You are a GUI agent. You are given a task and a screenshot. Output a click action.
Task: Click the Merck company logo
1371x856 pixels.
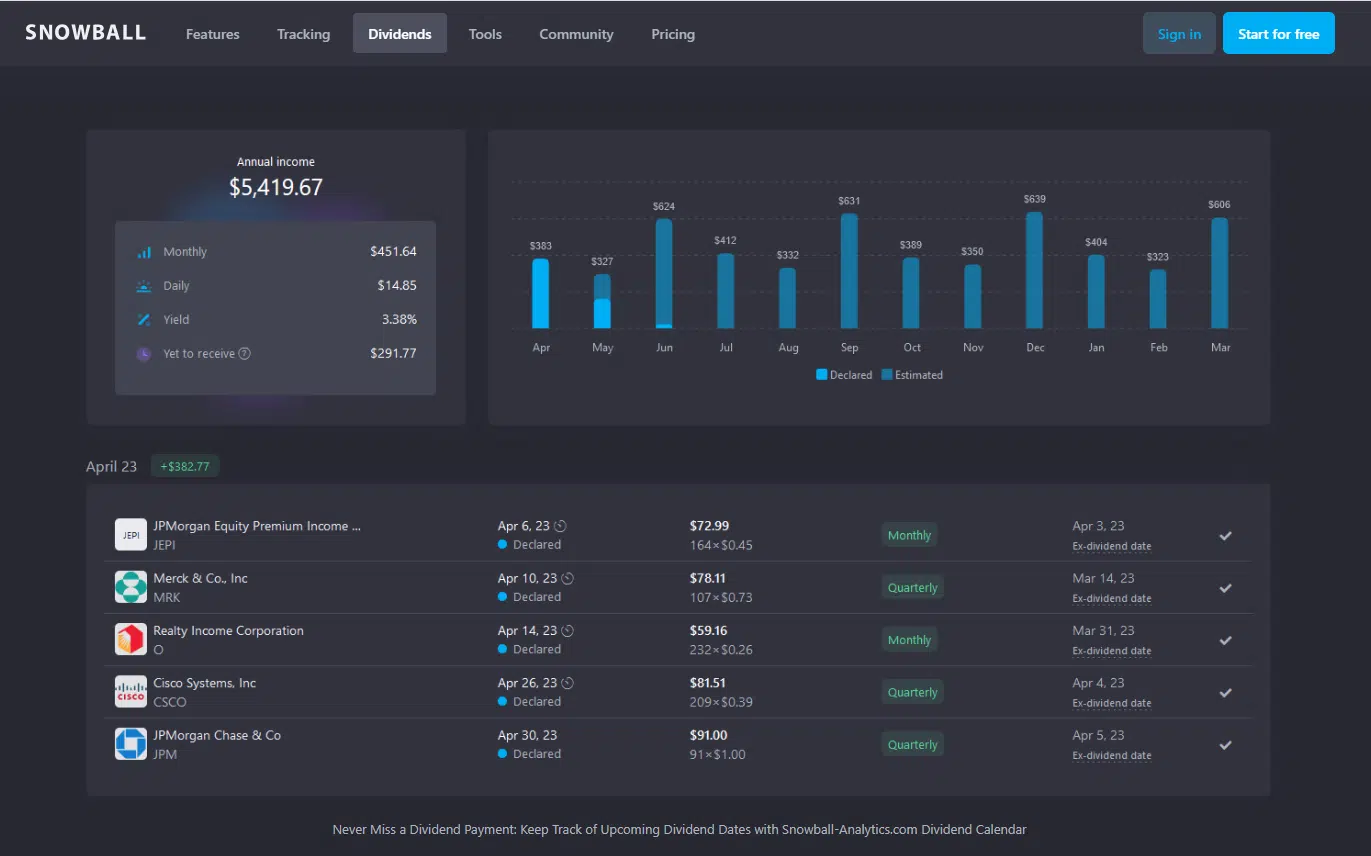(x=131, y=587)
